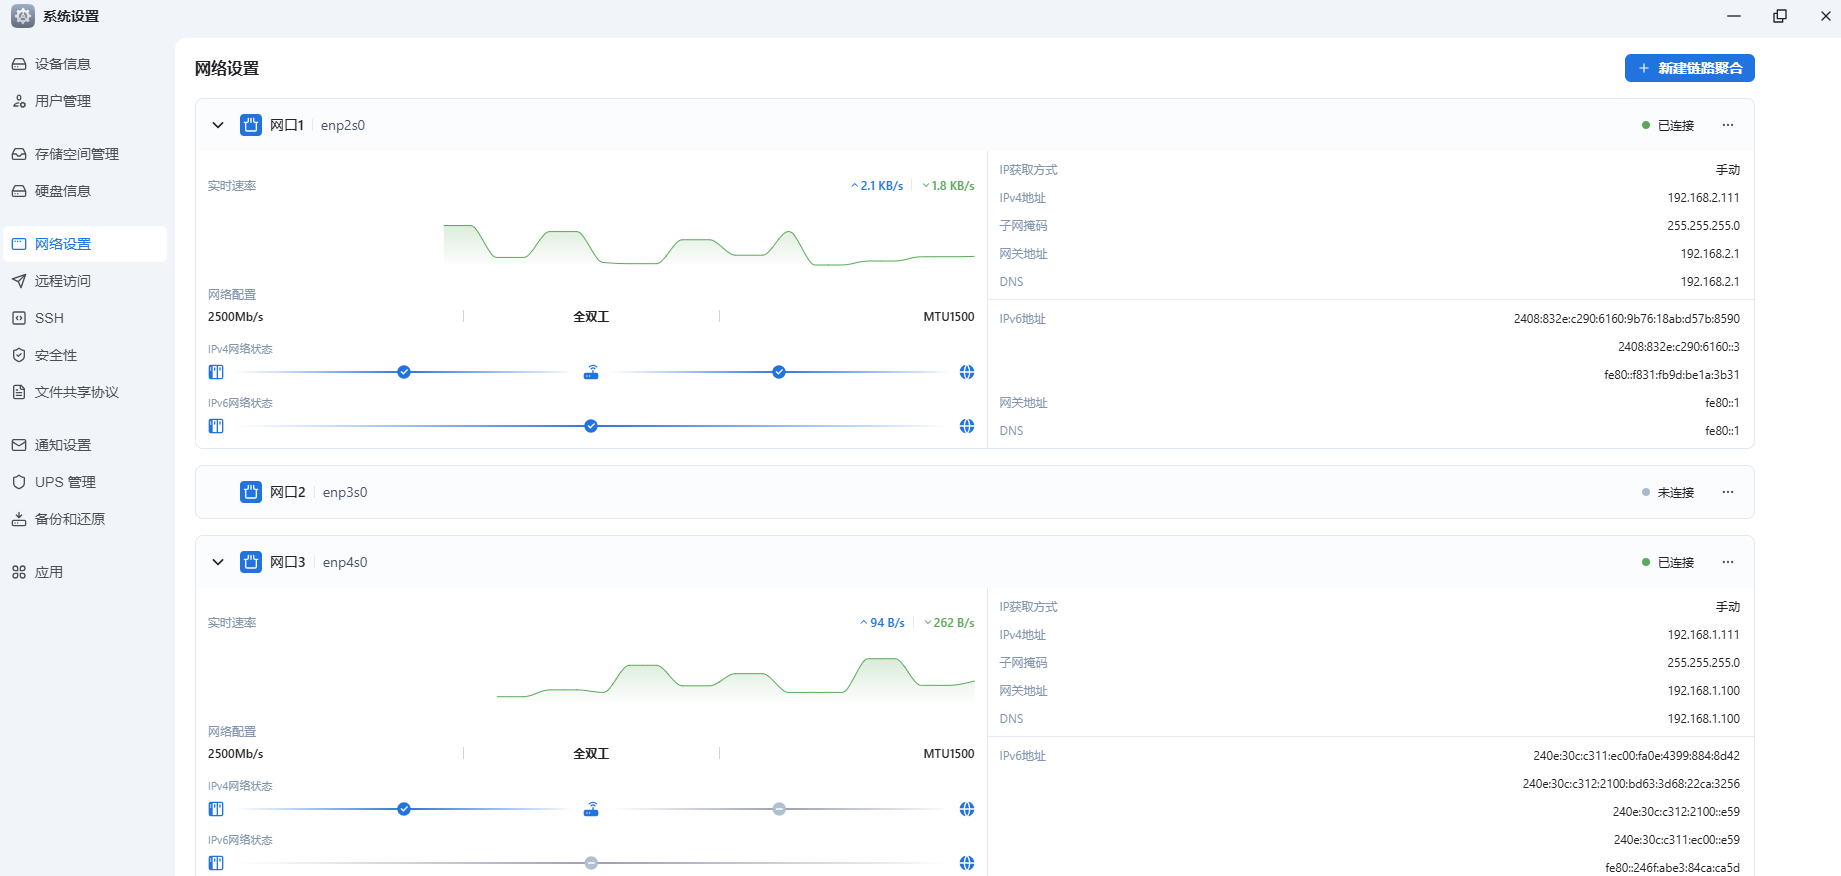Click the 网口2 network port icon
Image resolution: width=1841 pixels, height=876 pixels.
251,492
